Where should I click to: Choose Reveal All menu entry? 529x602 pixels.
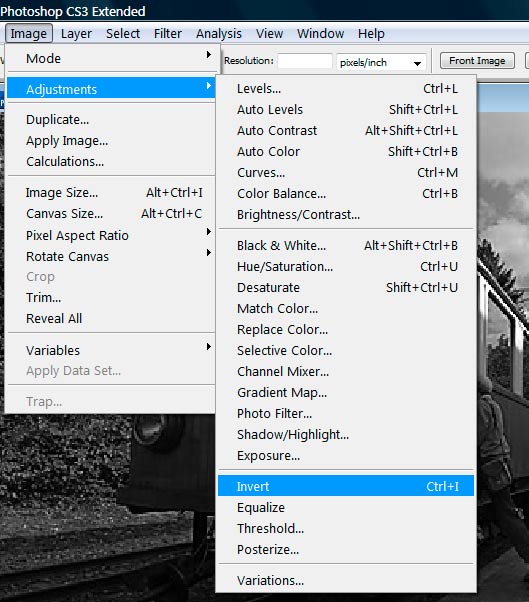[111, 318]
